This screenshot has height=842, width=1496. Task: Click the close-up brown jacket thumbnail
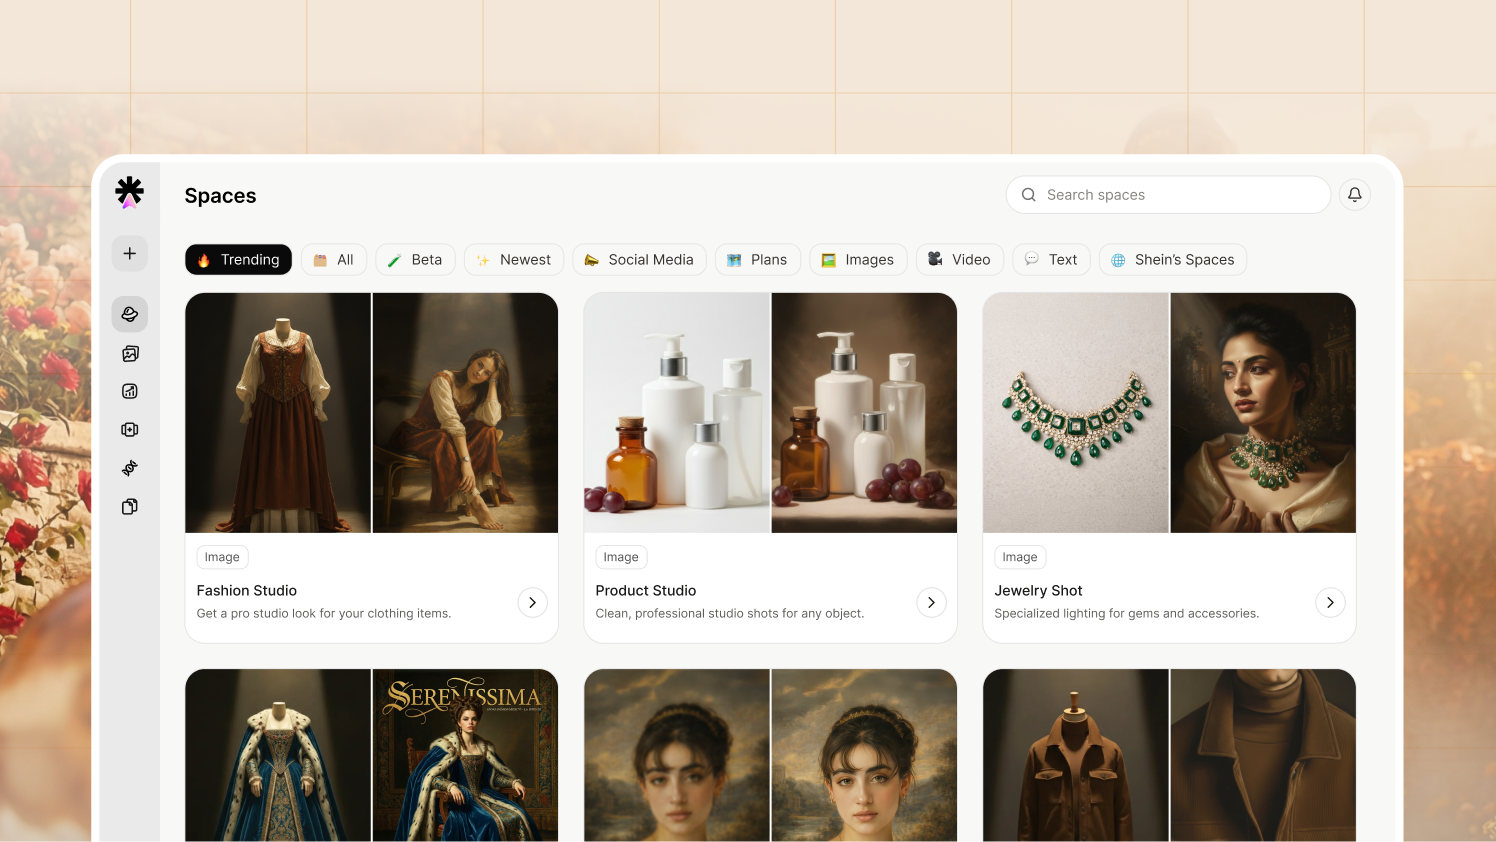[x=1263, y=755]
